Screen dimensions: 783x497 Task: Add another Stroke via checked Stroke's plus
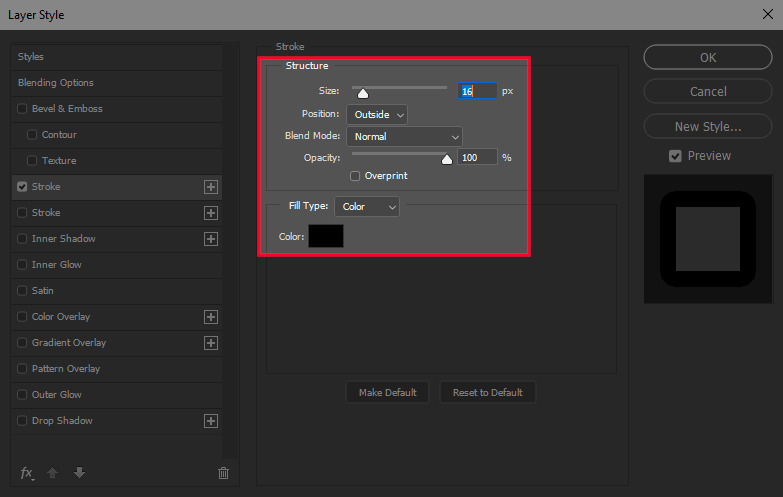[211, 187]
